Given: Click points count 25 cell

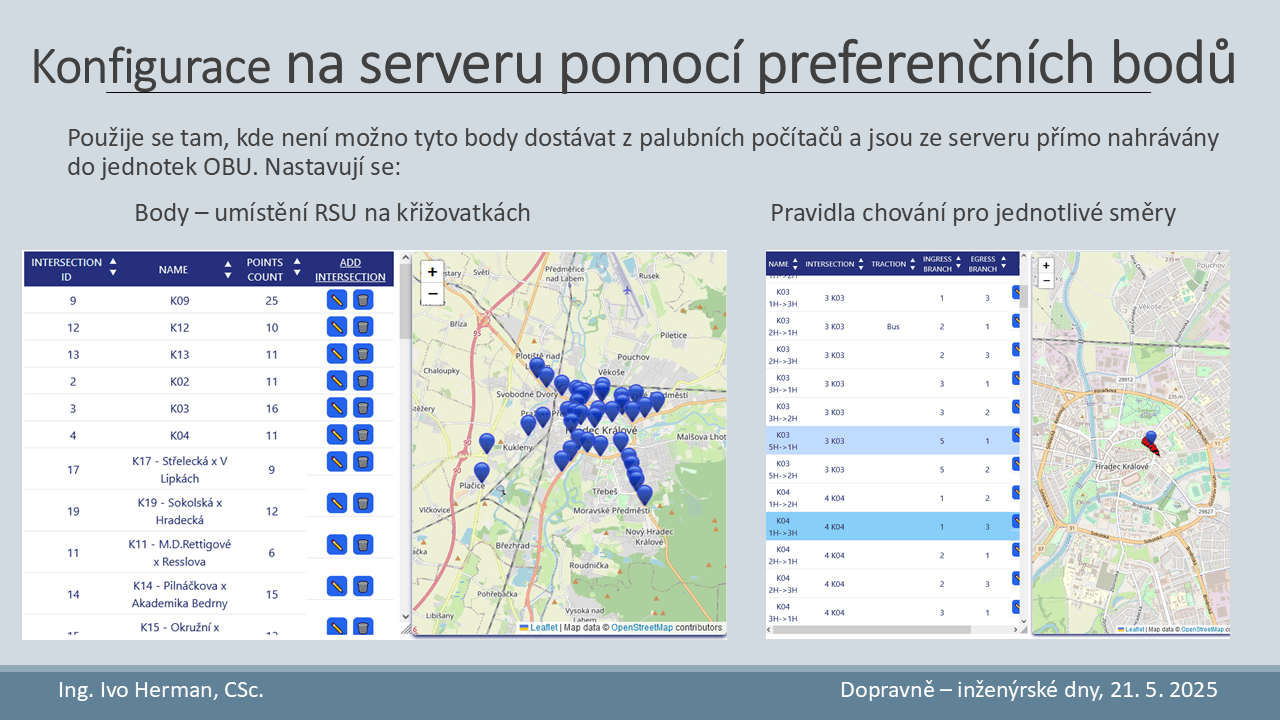Looking at the screenshot, I should click(272, 300).
